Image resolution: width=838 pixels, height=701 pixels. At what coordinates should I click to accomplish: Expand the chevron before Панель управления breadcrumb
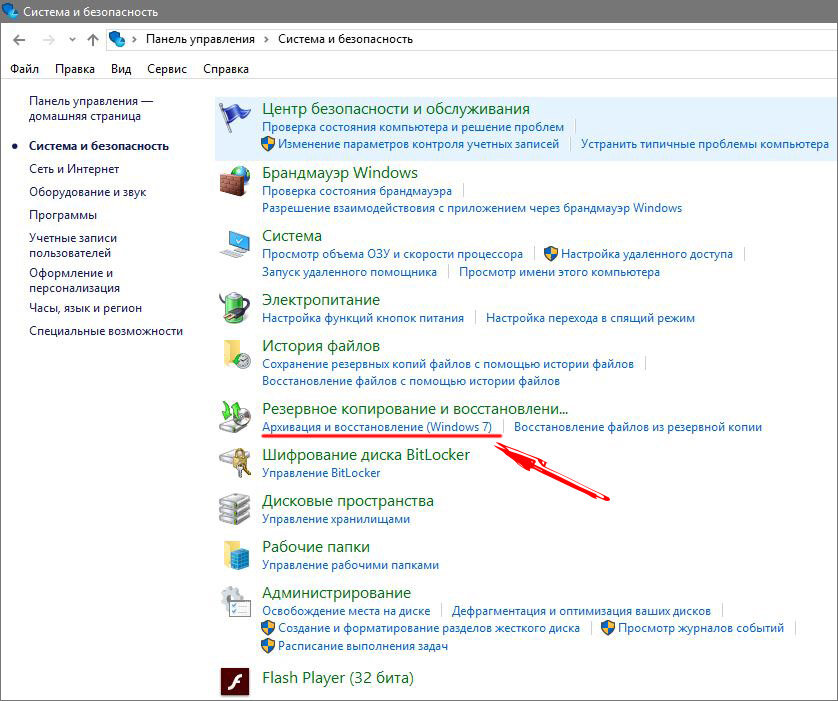(134, 39)
